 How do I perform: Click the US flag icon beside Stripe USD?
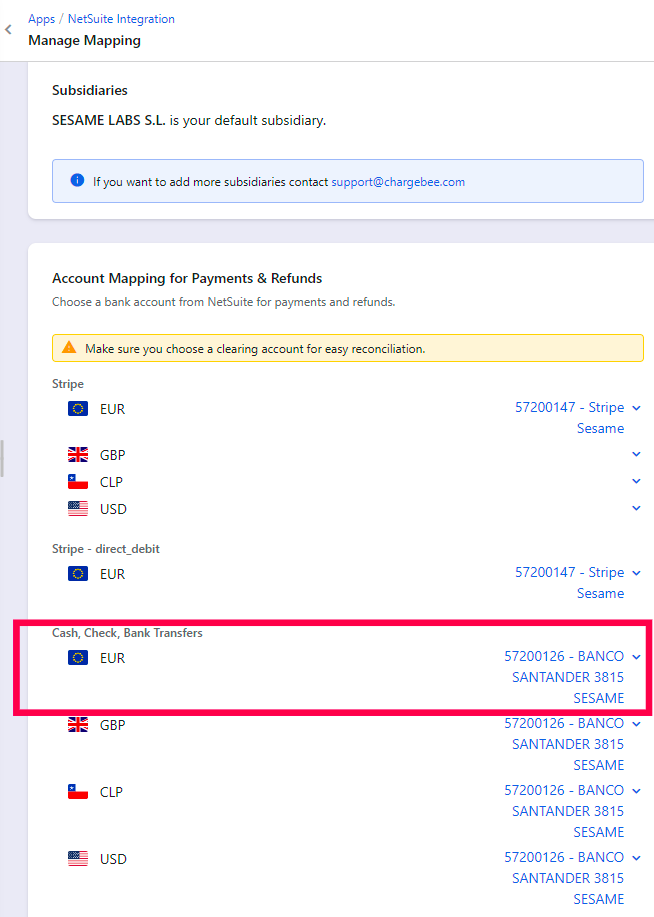78,508
